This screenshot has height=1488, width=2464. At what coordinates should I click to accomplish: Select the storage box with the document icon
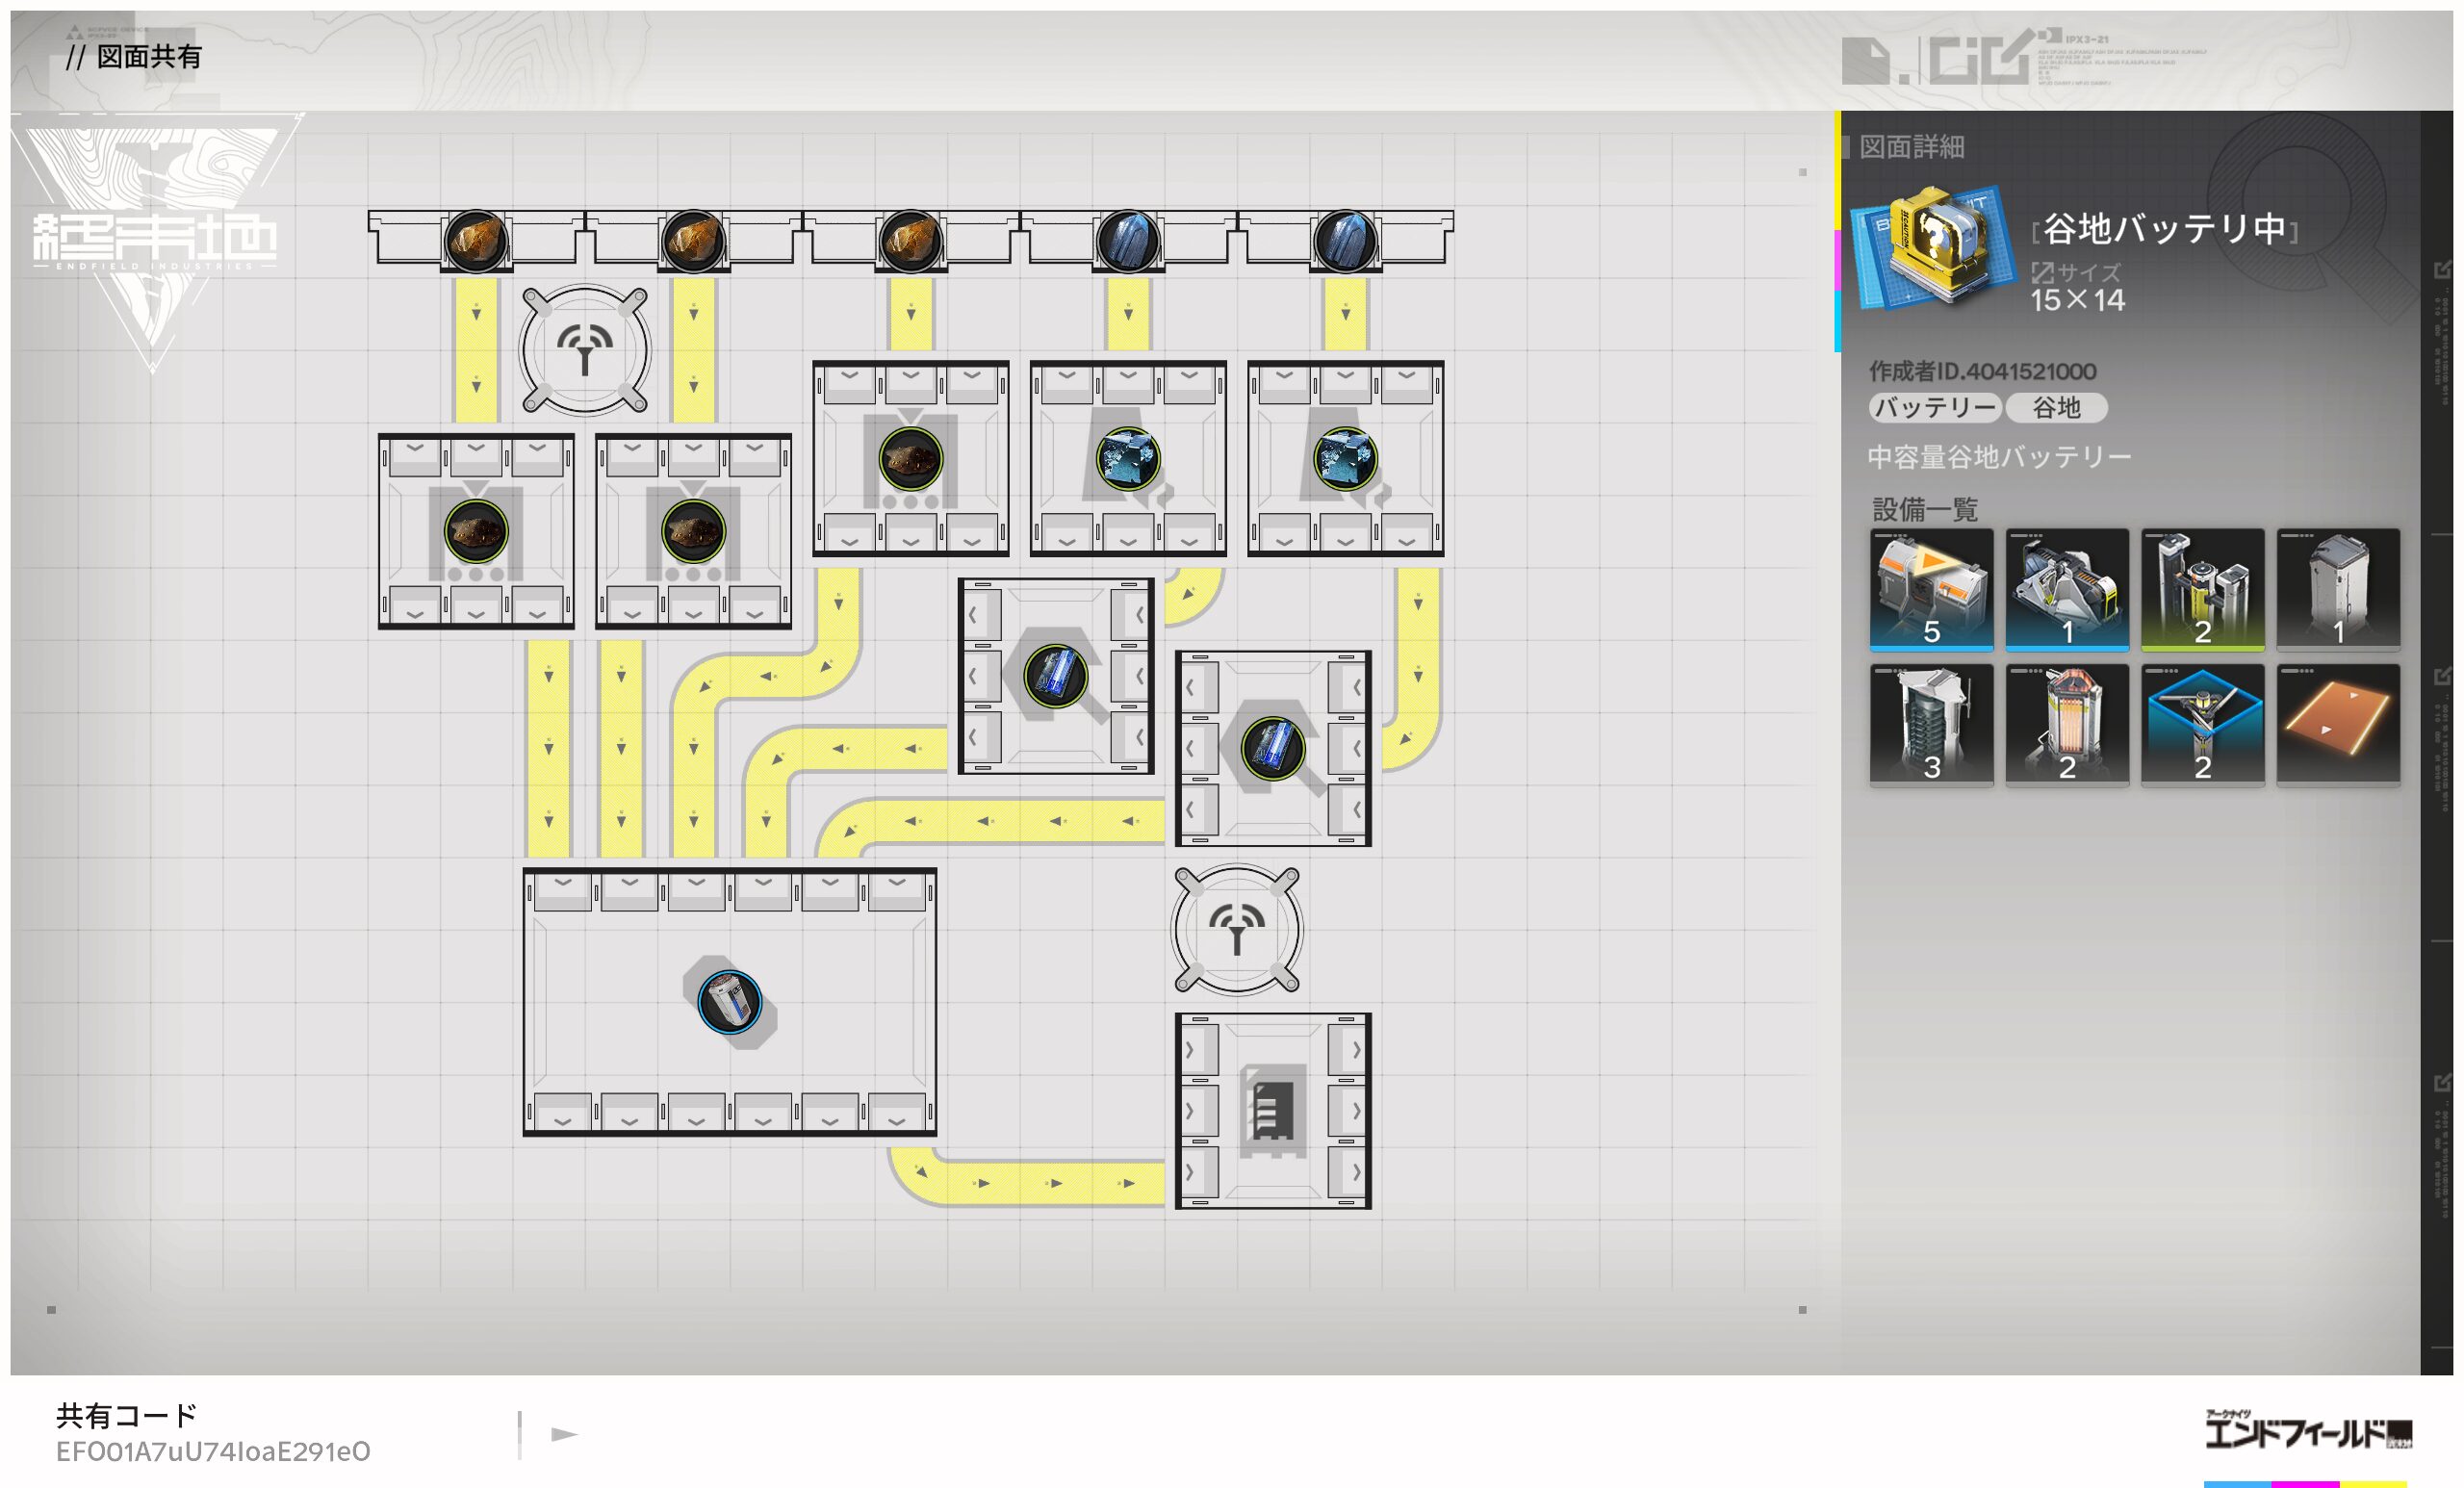pyautogui.click(x=1272, y=1110)
